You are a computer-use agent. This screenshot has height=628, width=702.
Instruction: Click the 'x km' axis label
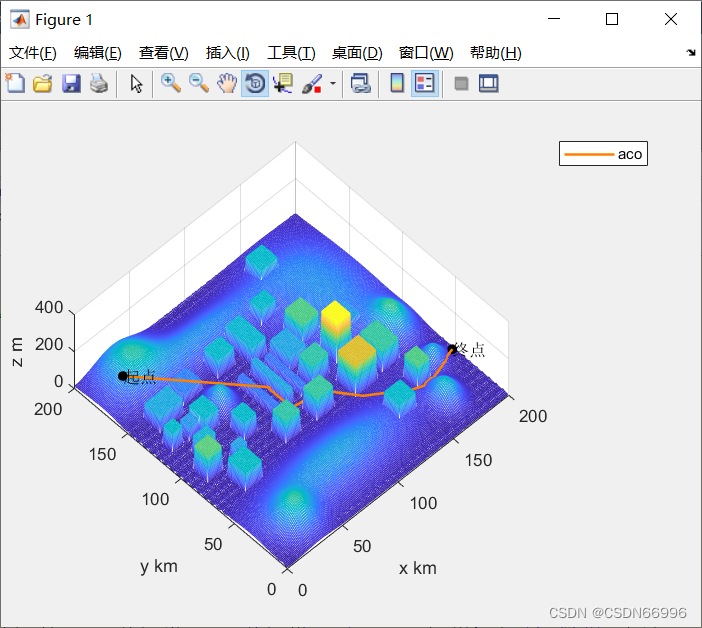(418, 568)
